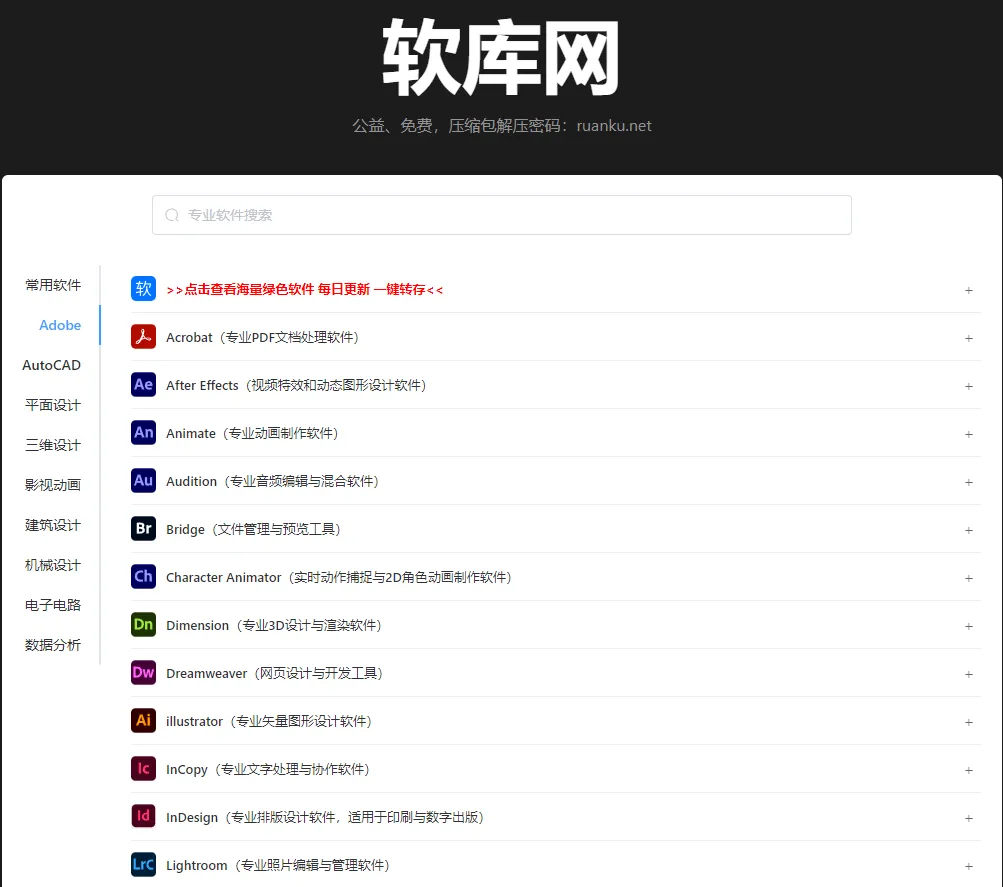The image size is (1003, 887).
Task: Click the InCopy（专业文字处理与协作软件）title
Action: (x=268, y=769)
